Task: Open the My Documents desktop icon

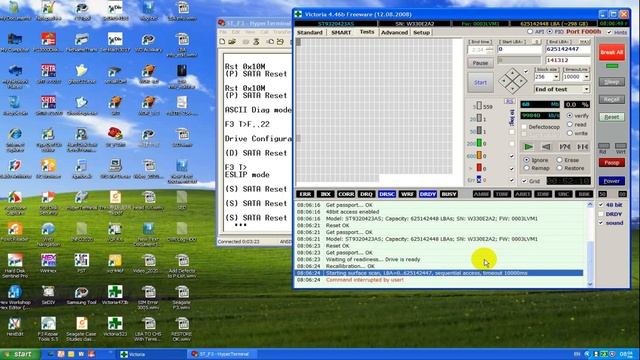Action: pyautogui.click(x=15, y=11)
